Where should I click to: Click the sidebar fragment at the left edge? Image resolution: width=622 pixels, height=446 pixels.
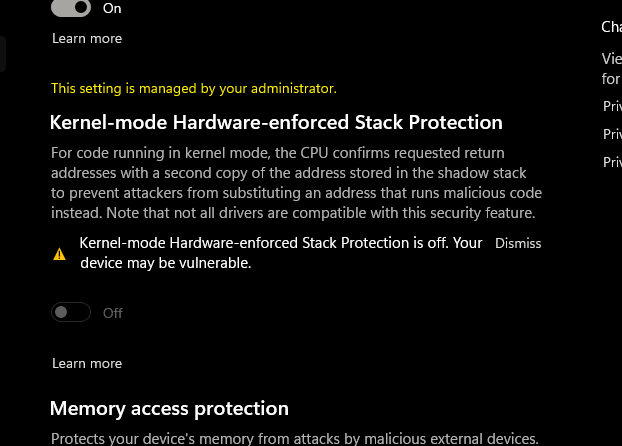[x=3, y=54]
